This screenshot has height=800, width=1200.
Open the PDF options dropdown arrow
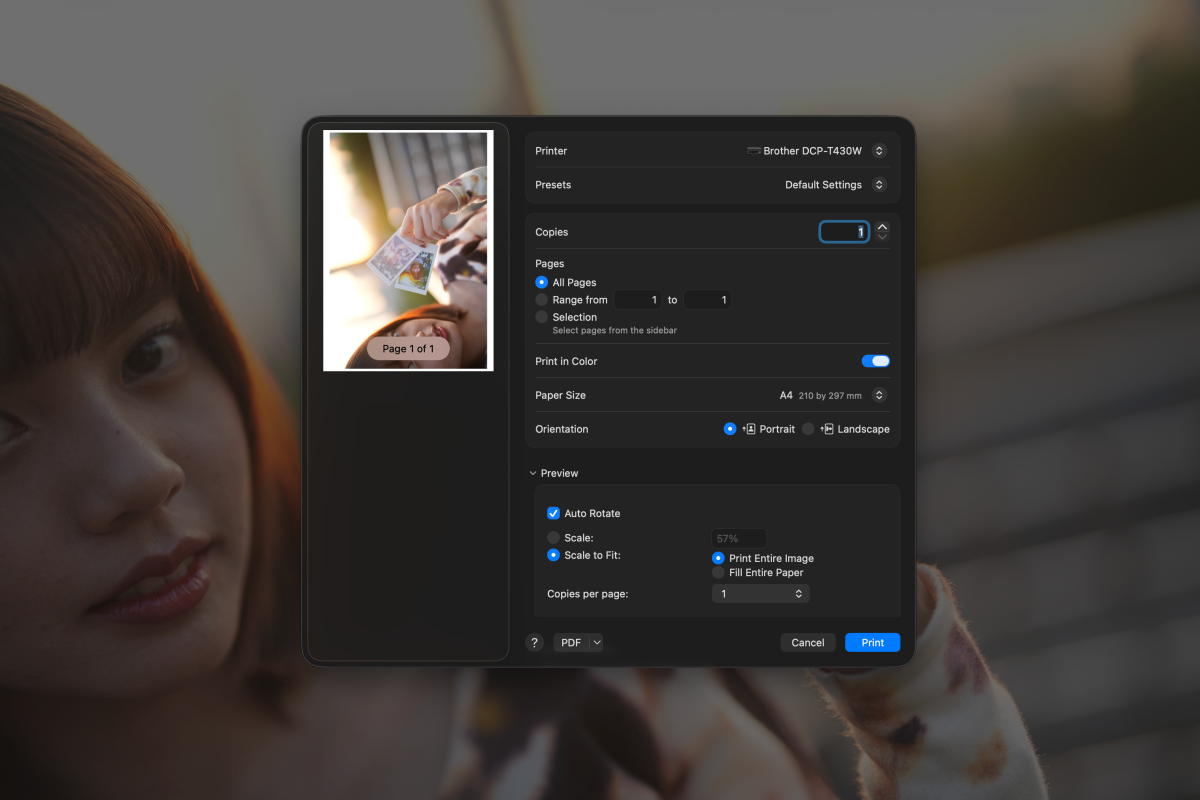click(596, 643)
